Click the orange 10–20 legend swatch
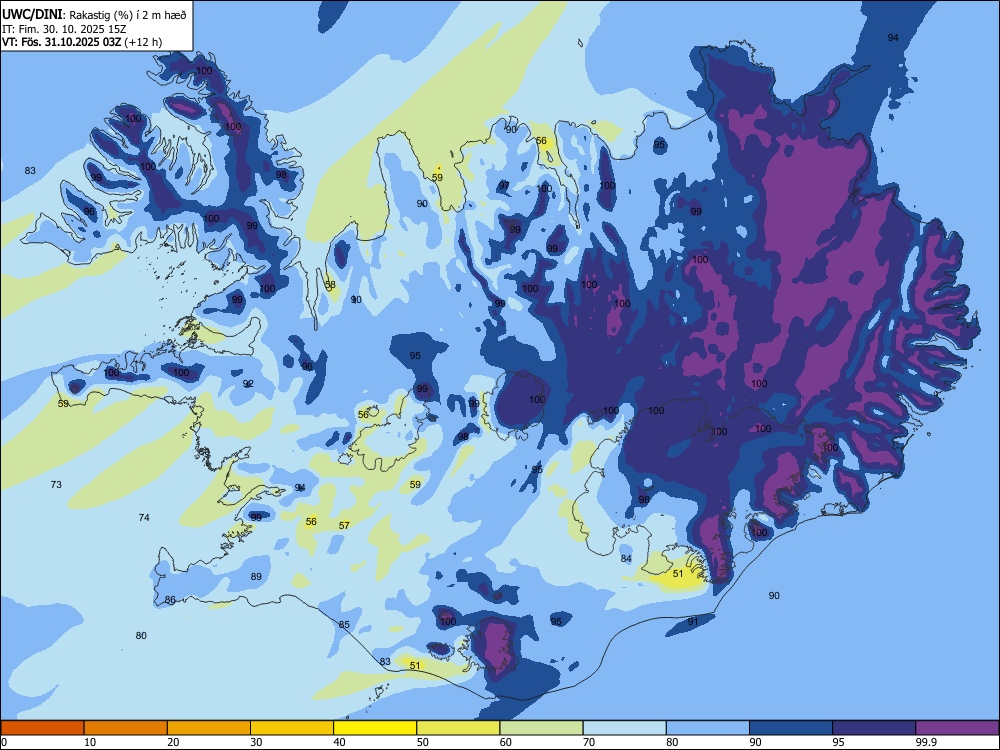The height and width of the screenshot is (750, 1000). pos(126,728)
